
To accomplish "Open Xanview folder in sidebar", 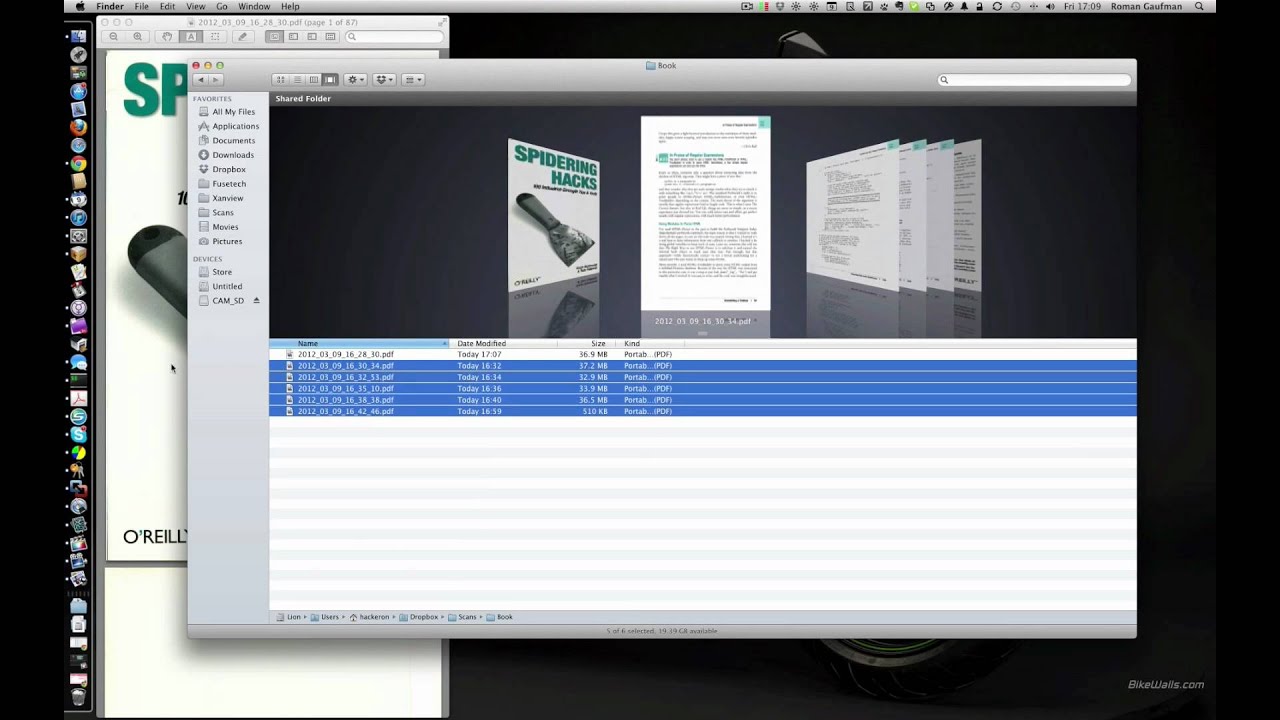I will (221, 198).
